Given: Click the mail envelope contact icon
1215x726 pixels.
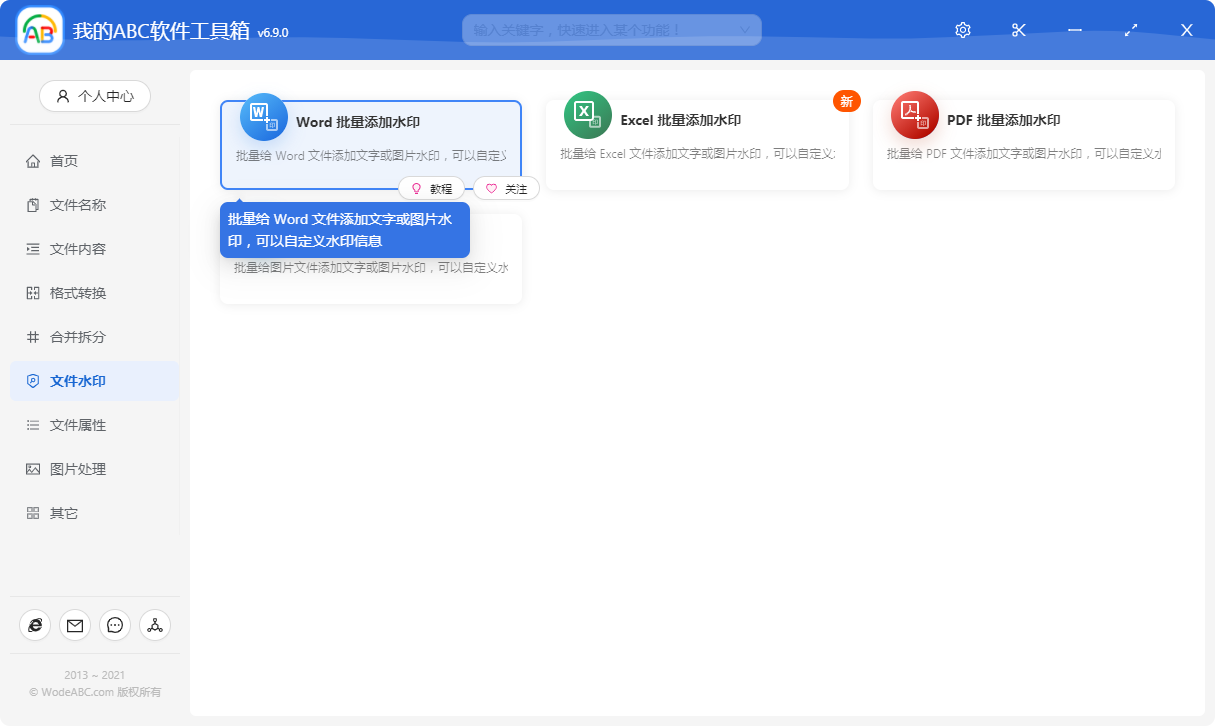Looking at the screenshot, I should click(75, 625).
